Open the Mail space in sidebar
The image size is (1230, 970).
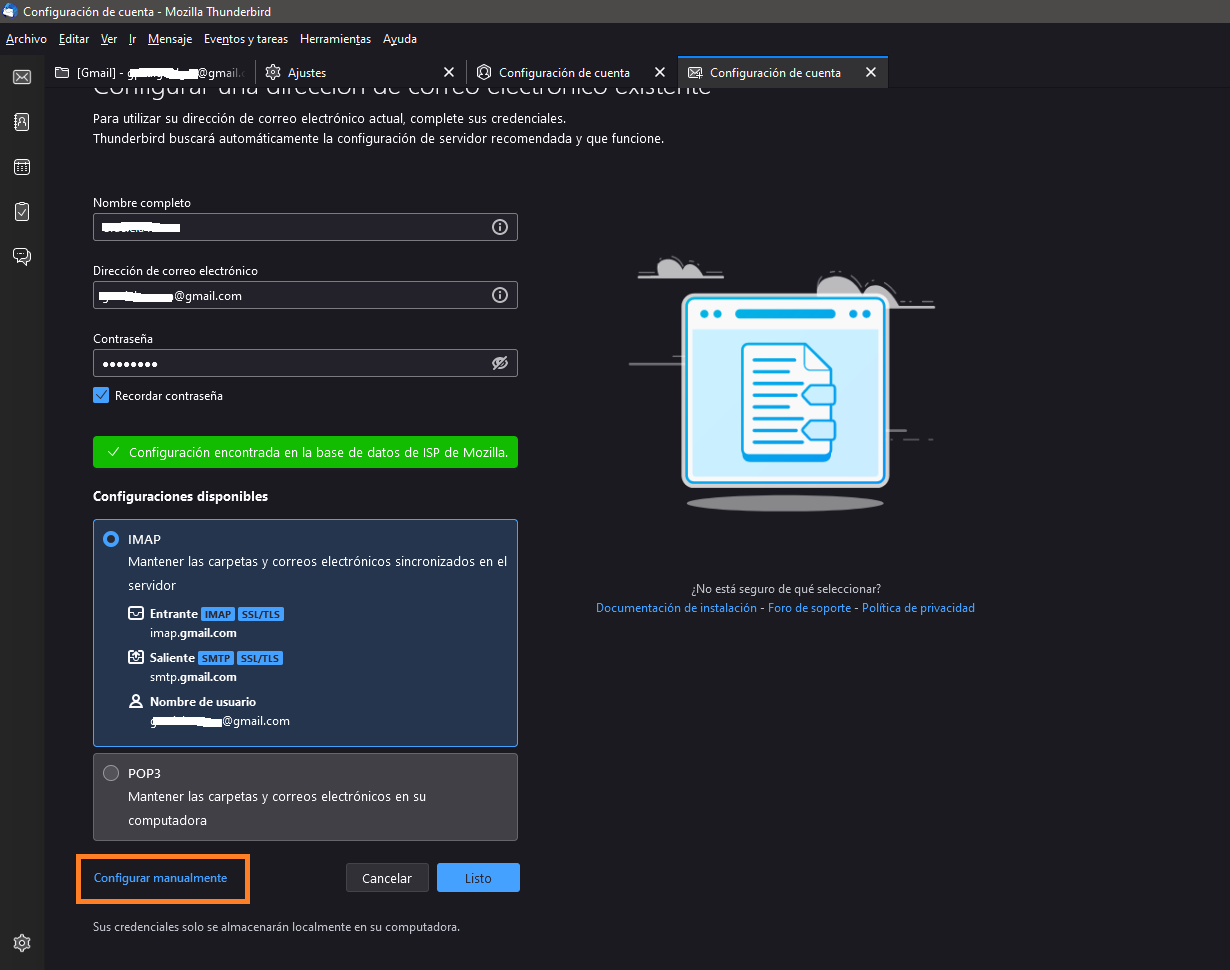(22, 77)
